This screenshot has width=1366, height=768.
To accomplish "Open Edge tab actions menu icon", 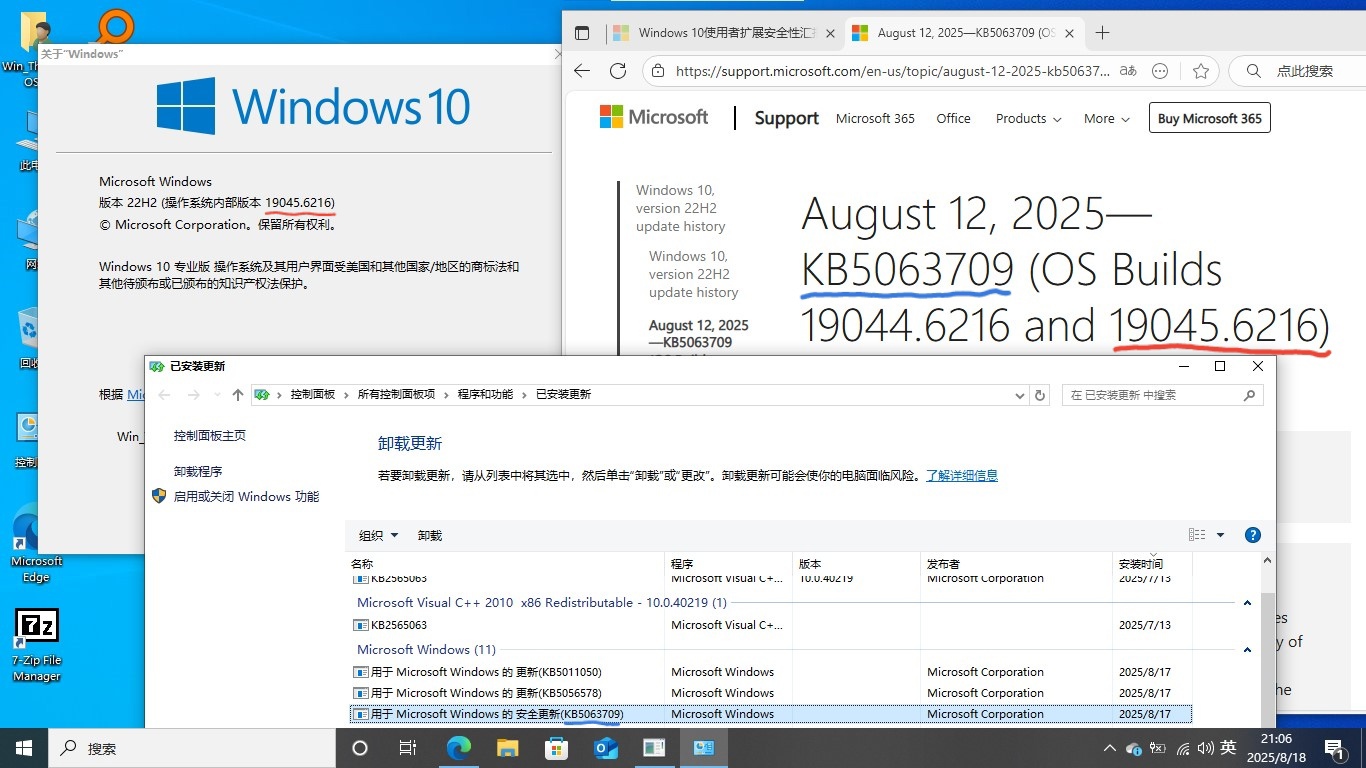I will pos(581,33).
